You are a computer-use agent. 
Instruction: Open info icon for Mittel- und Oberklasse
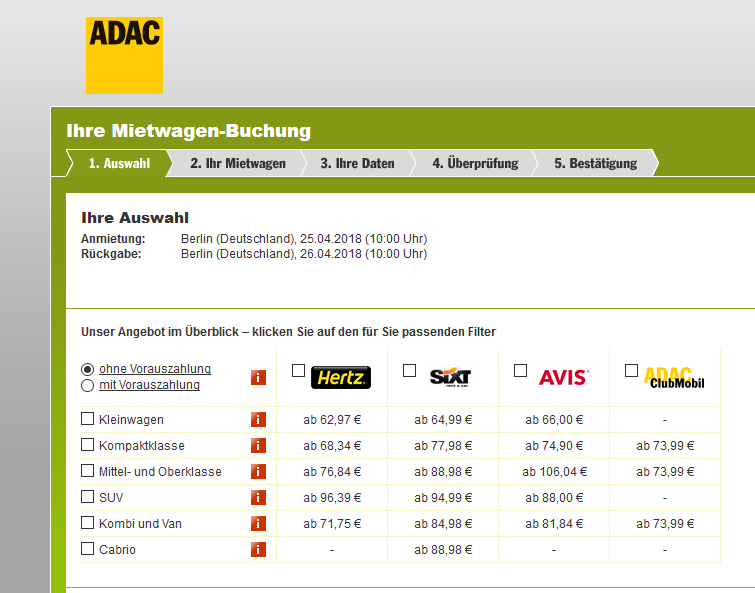pos(259,472)
